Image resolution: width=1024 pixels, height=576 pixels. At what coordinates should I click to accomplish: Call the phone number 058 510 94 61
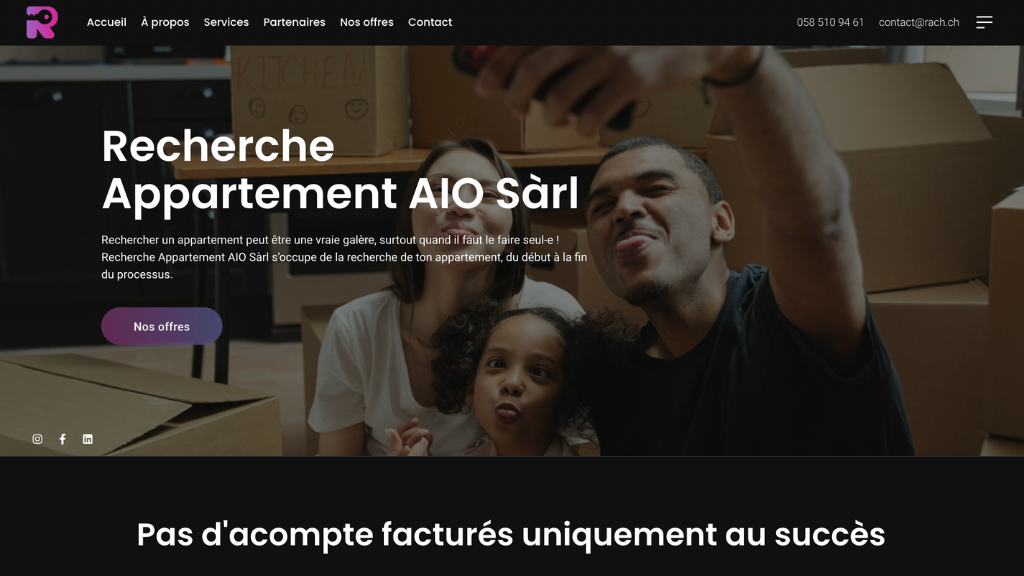[830, 22]
